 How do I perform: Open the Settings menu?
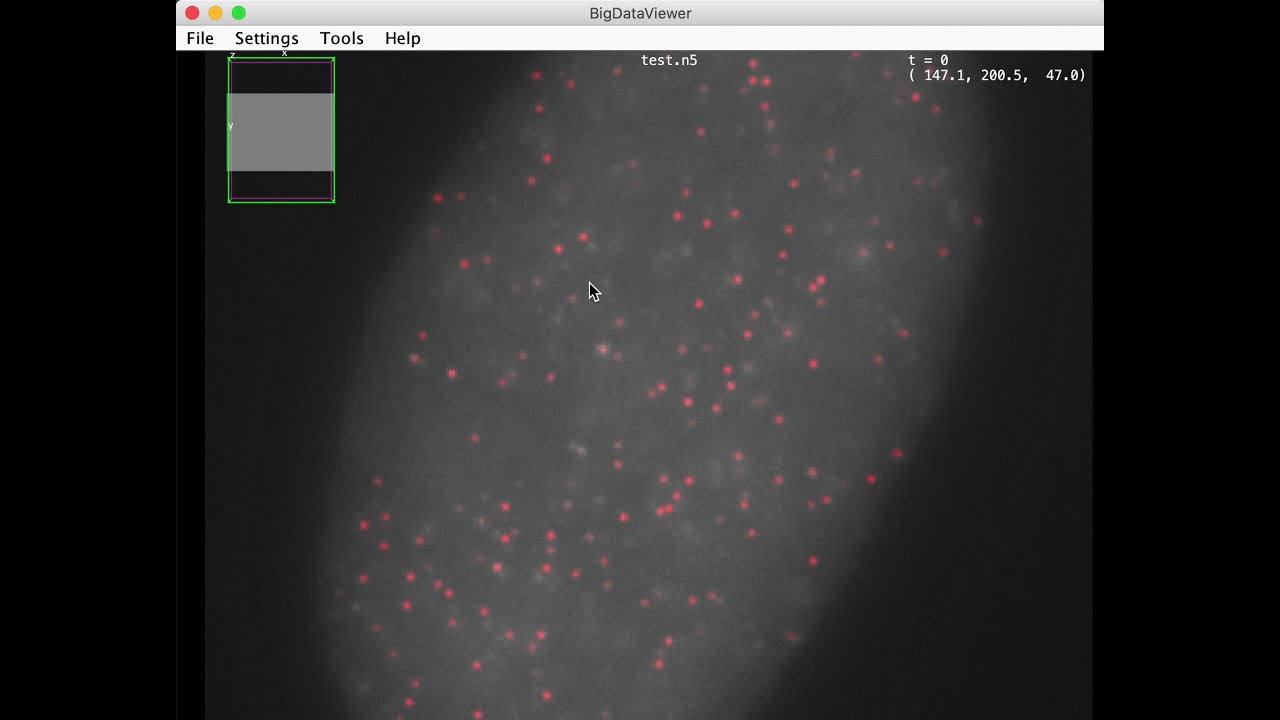267,38
